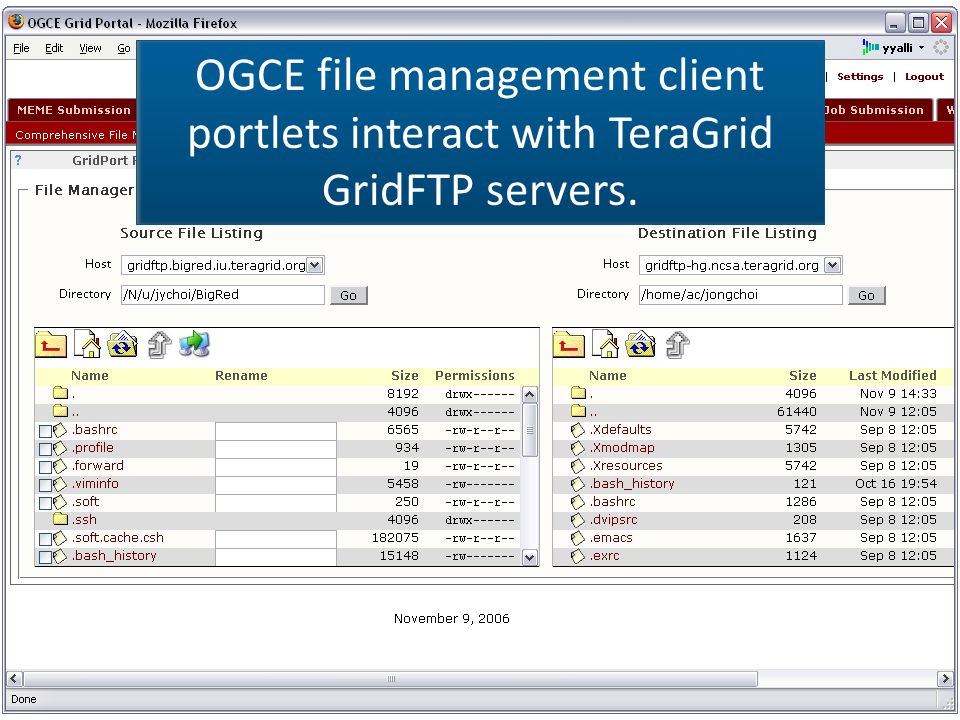The height and width of the screenshot is (720, 960).
Task: Click the Firefox activity throbber icon
Action: pyautogui.click(x=940, y=47)
